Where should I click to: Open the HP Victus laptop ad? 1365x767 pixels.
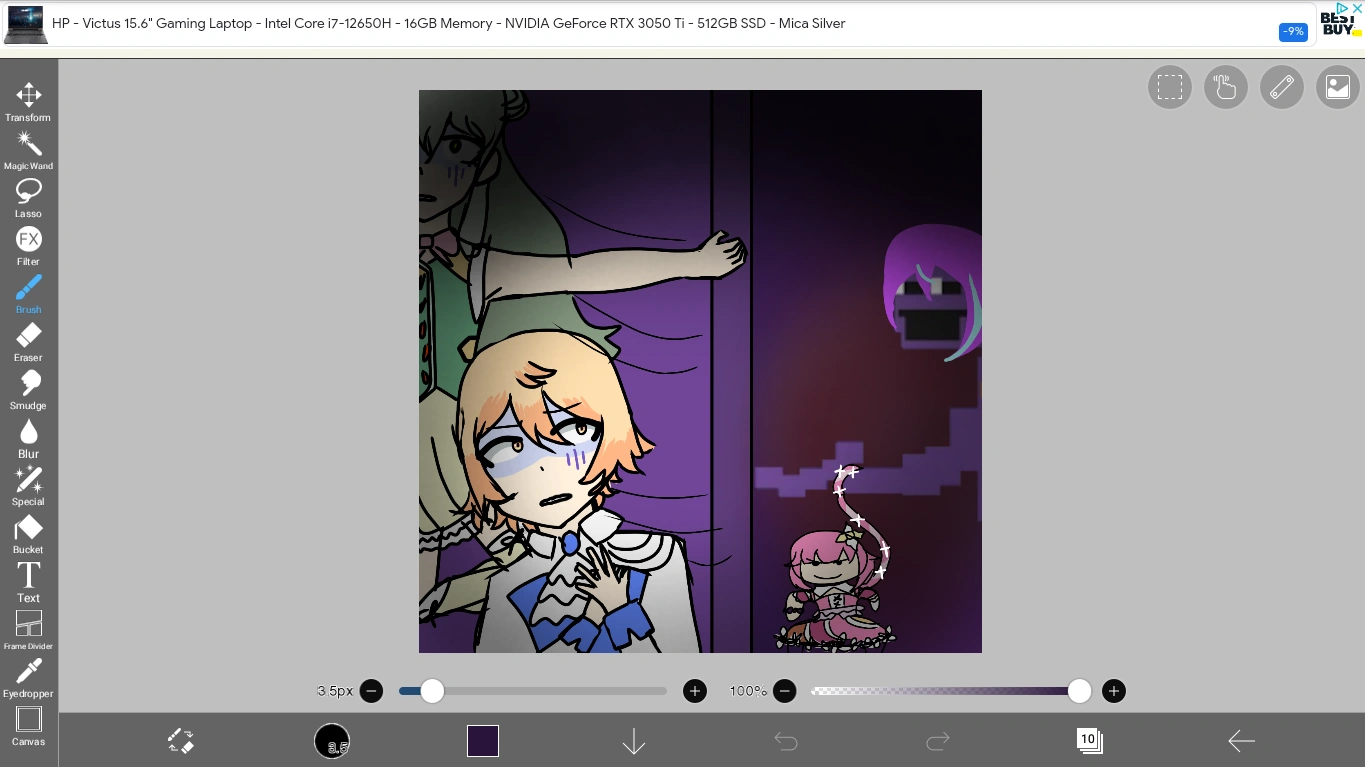pyautogui.click(x=449, y=23)
